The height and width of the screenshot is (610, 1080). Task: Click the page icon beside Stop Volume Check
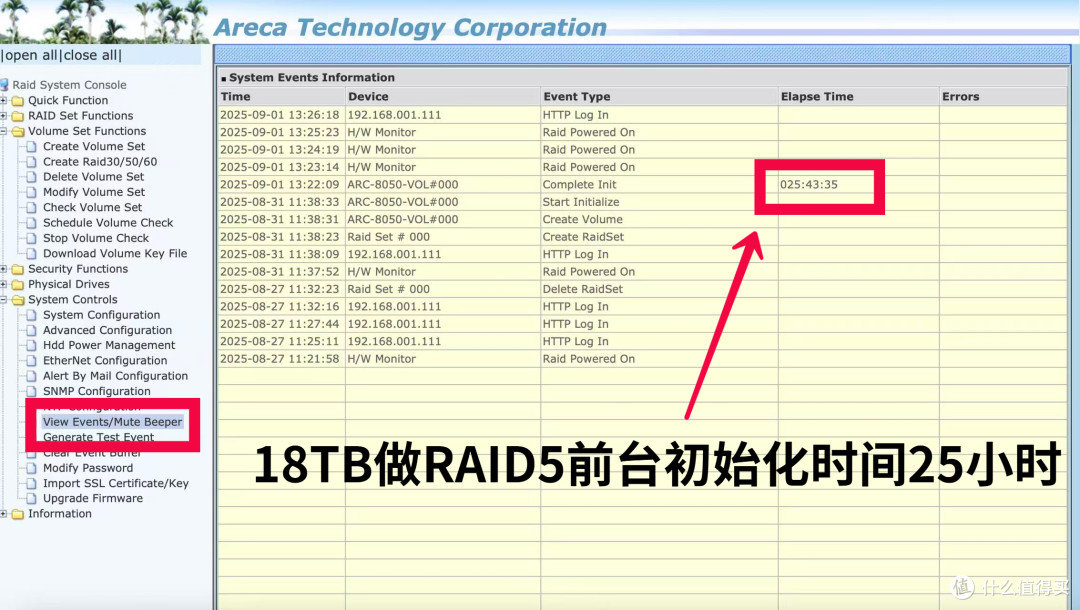[31, 238]
